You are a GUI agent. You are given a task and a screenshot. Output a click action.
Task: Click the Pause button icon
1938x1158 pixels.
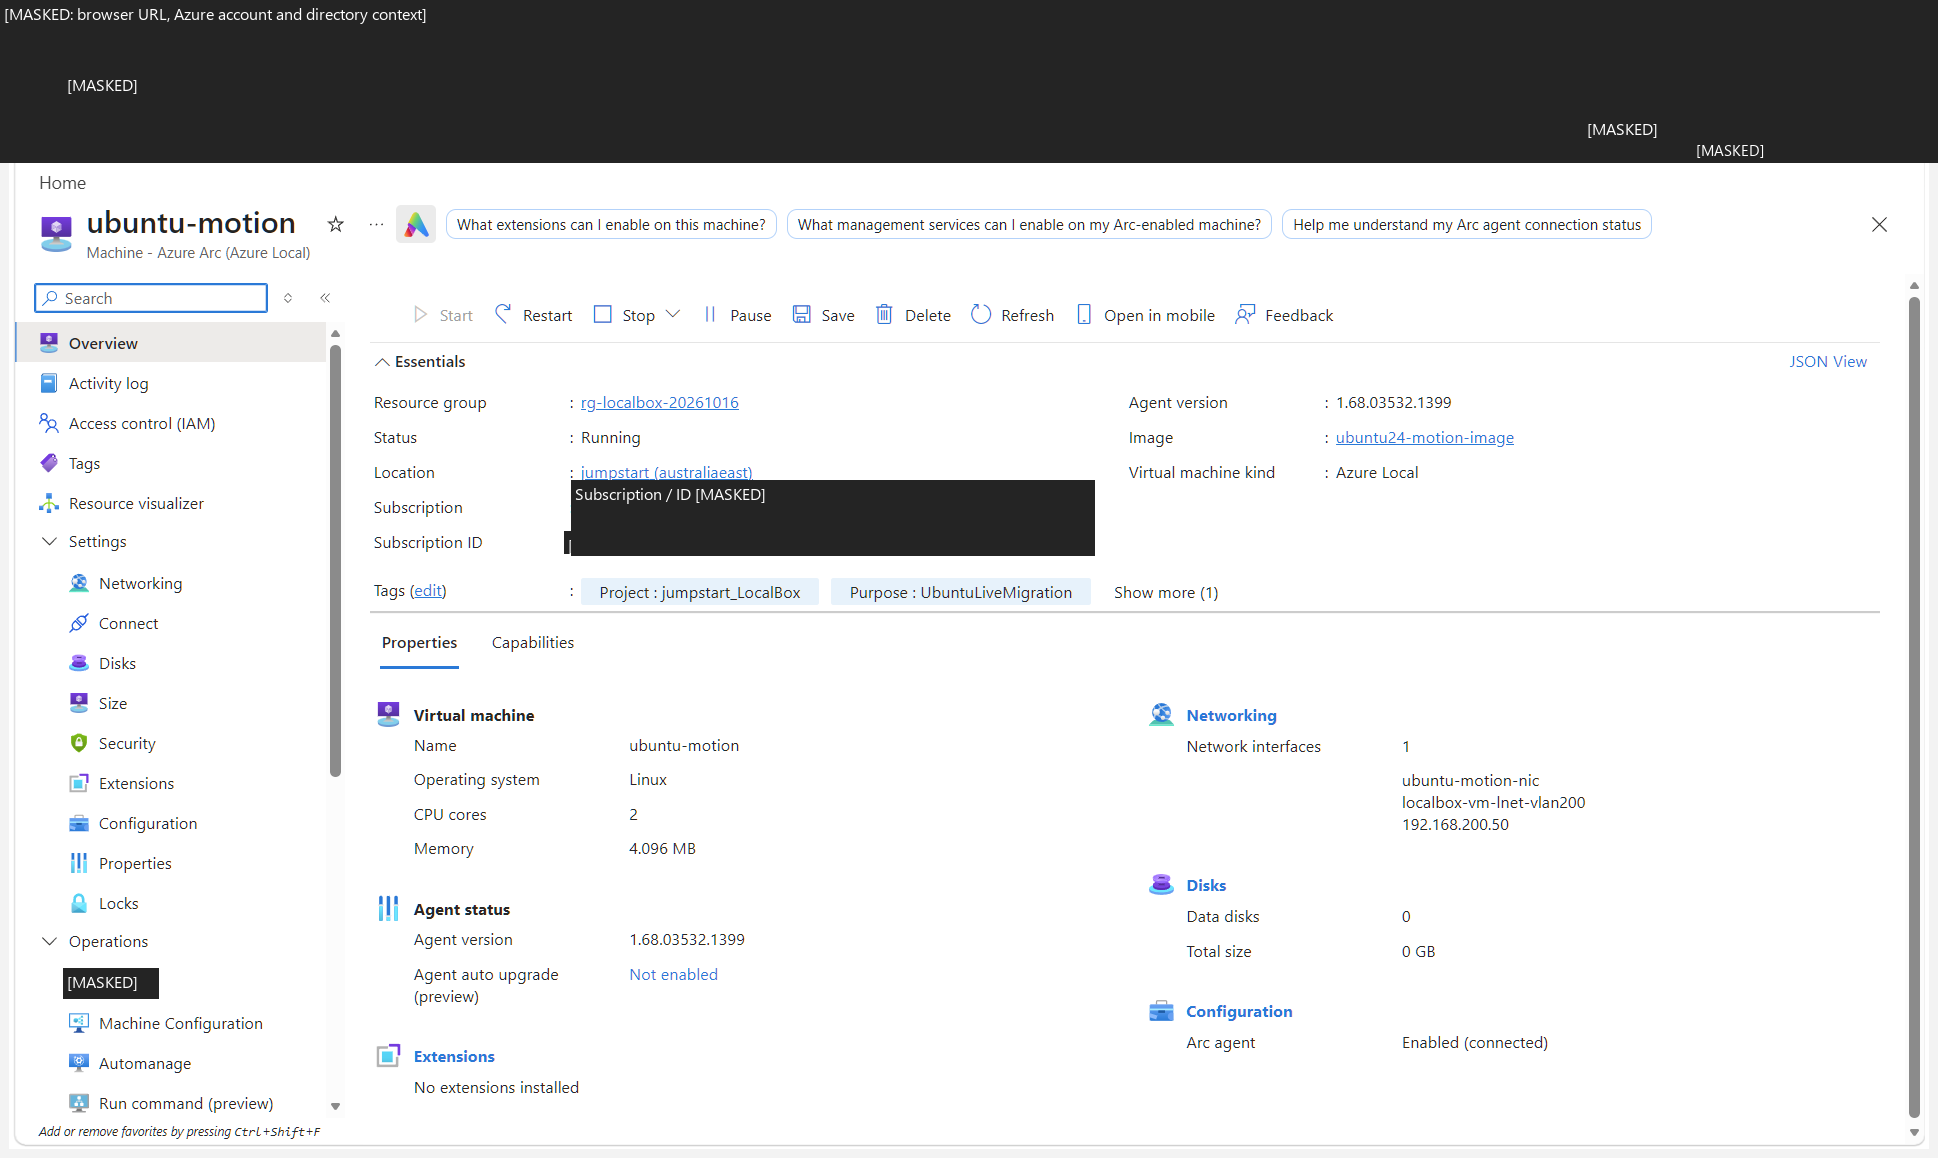(x=709, y=314)
